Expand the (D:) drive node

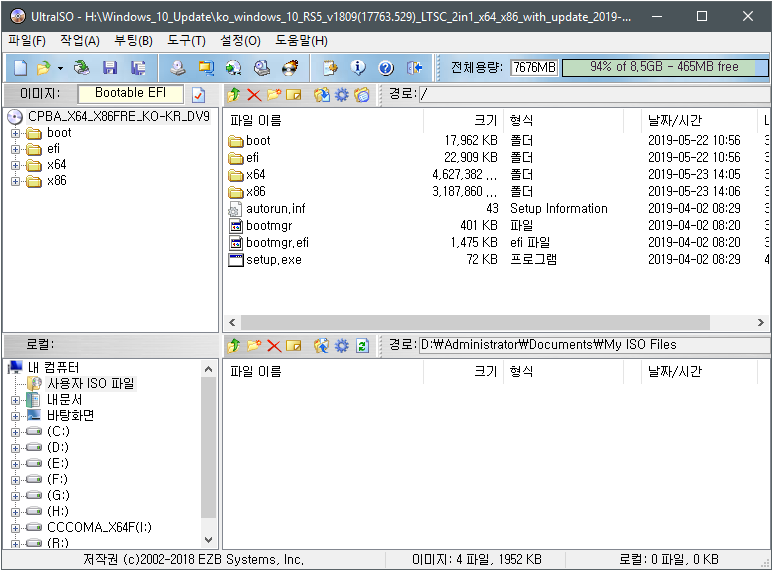(15, 448)
